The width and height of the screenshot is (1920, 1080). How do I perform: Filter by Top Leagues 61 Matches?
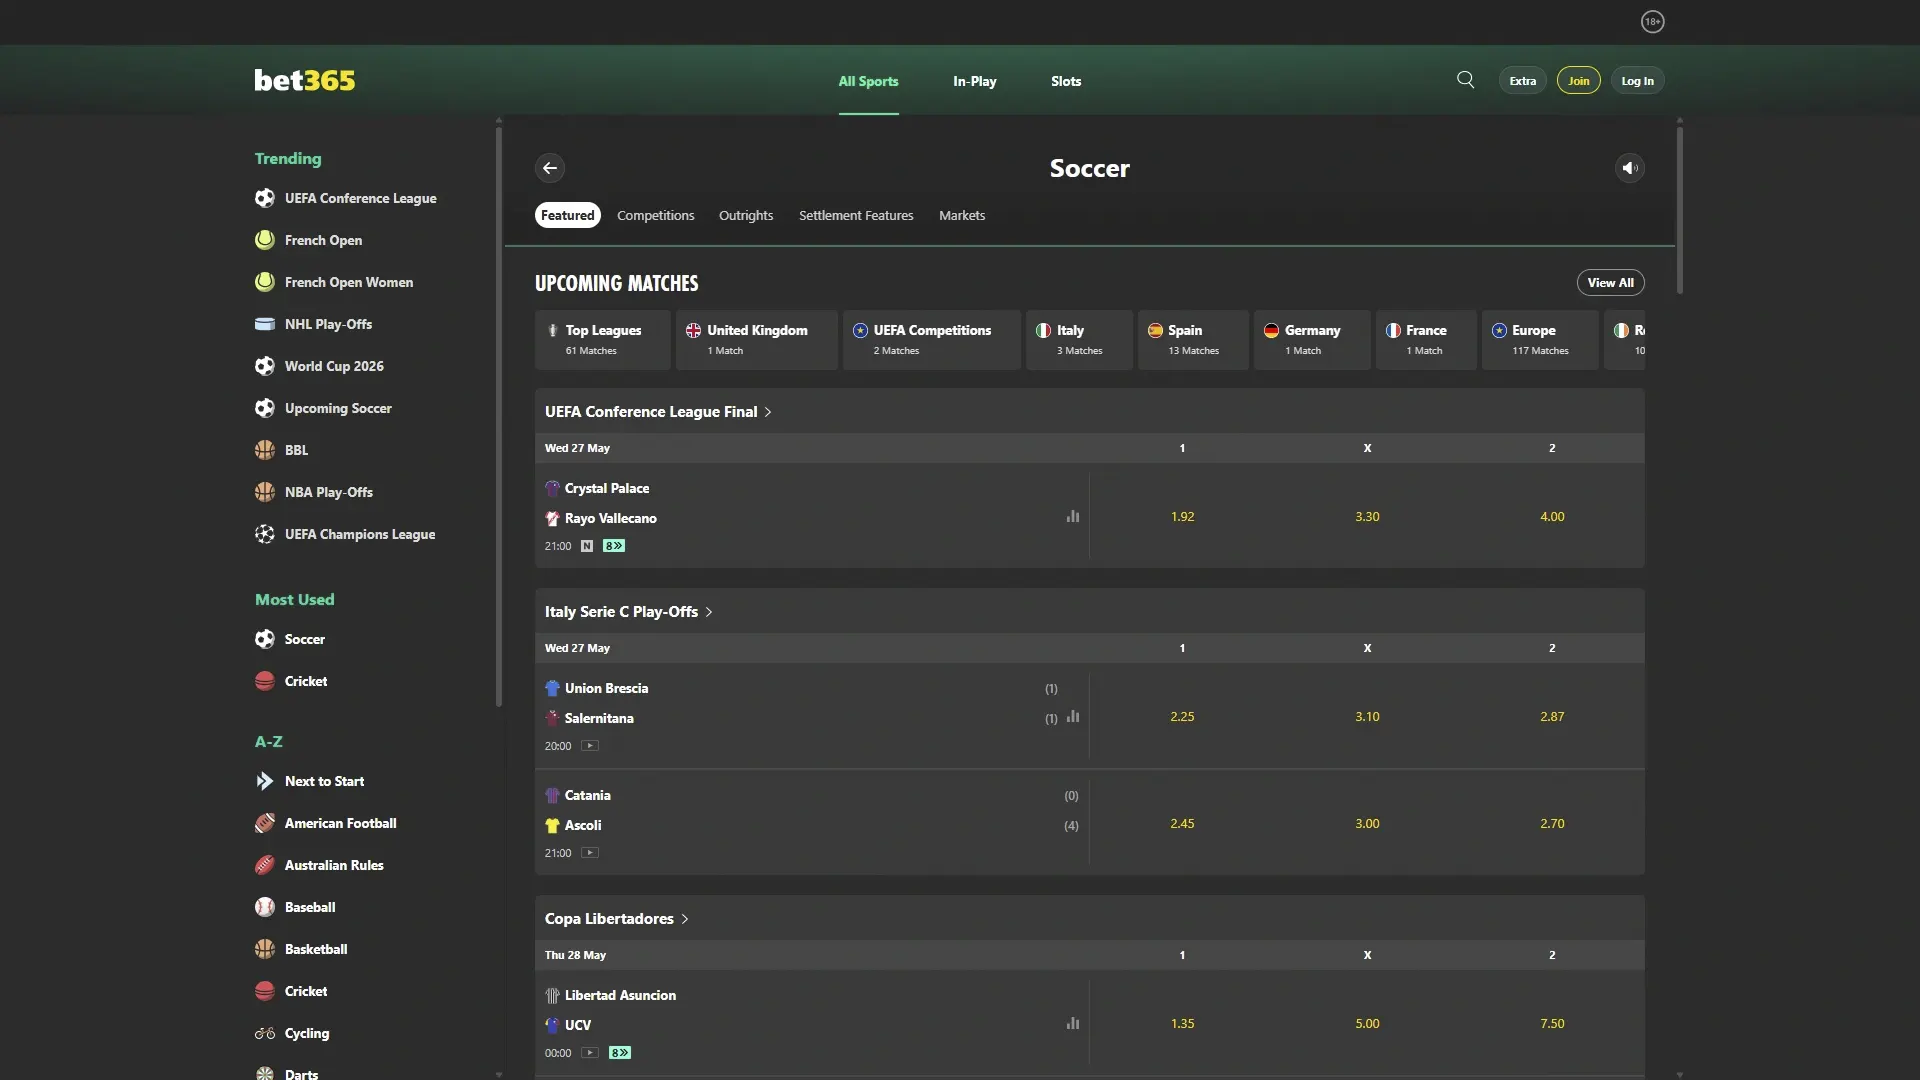click(602, 340)
